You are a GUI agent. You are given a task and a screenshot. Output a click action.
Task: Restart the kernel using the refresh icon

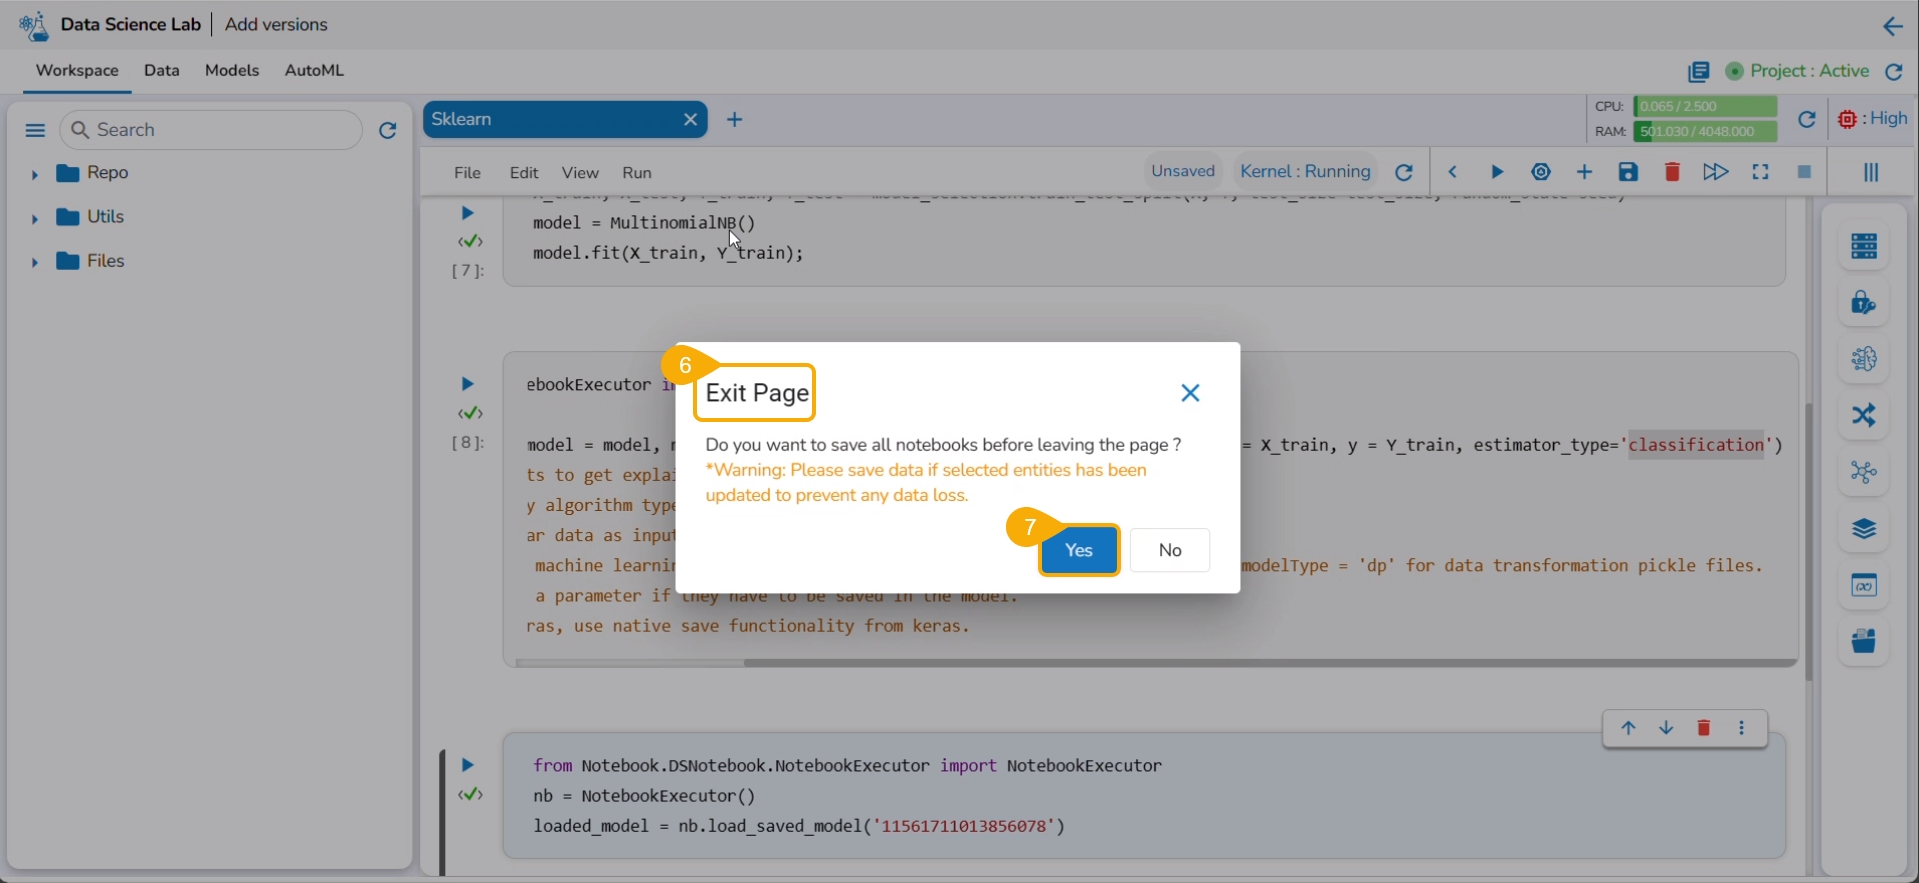click(1404, 172)
